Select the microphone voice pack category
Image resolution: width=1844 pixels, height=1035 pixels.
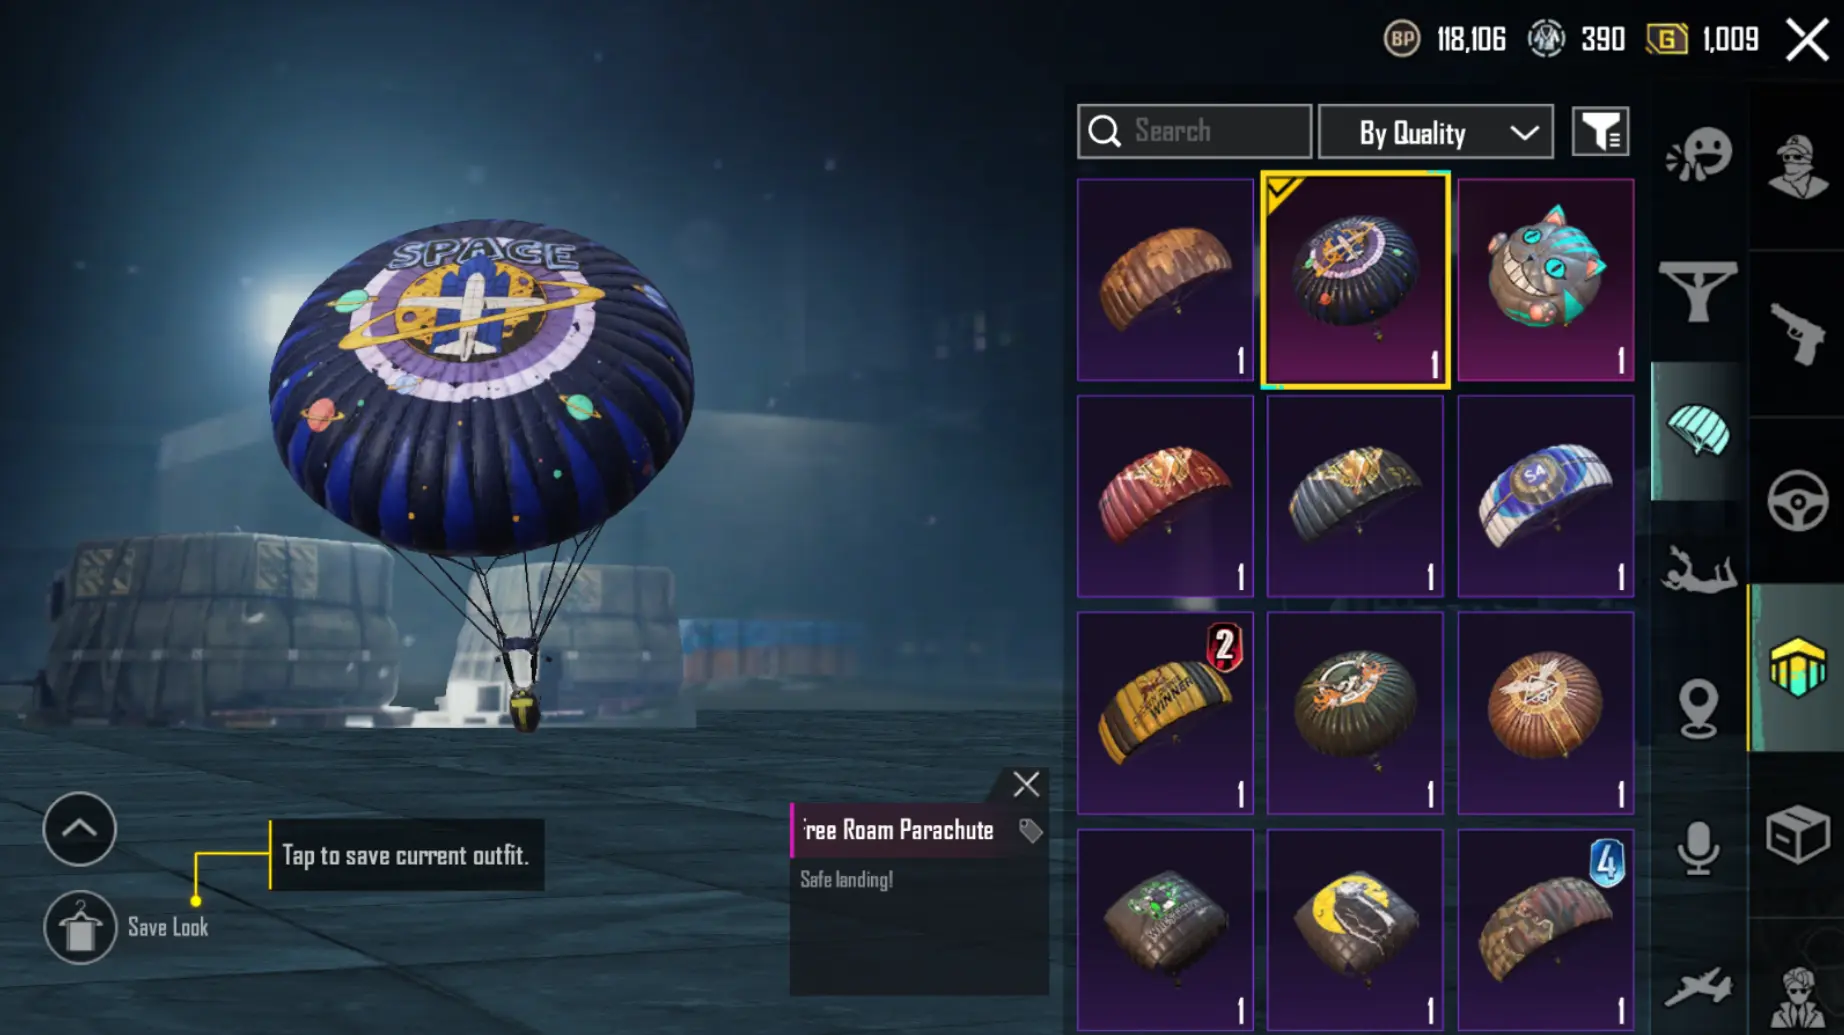pyautogui.click(x=1698, y=848)
